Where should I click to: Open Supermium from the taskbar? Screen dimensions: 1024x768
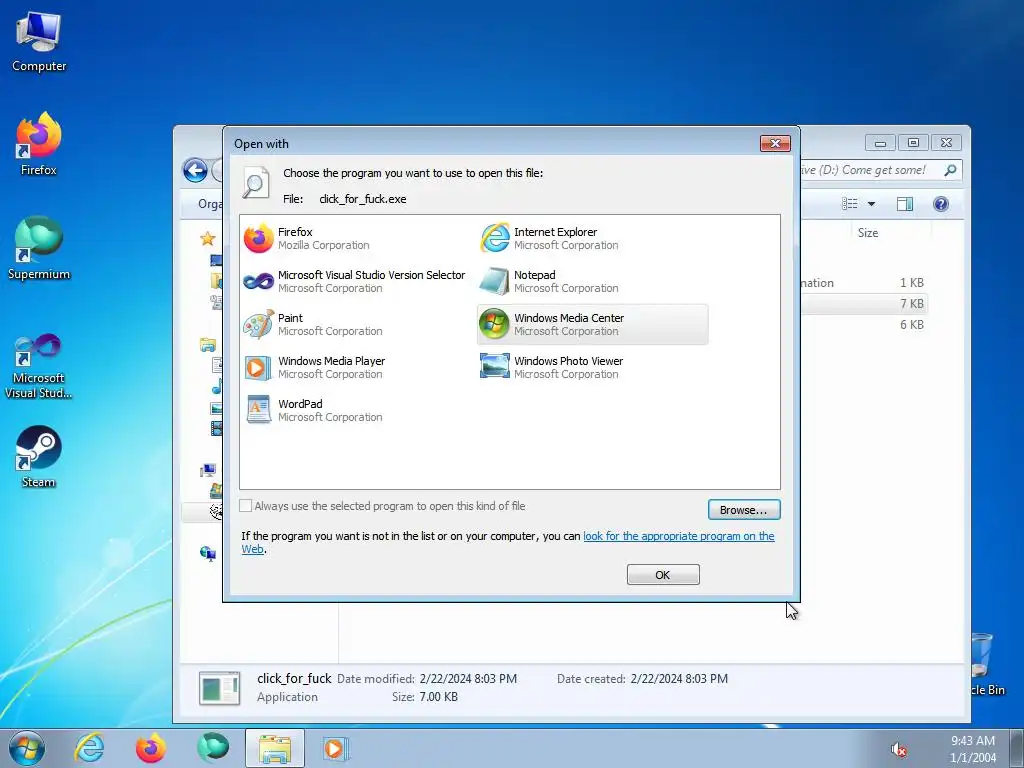[x=213, y=748]
